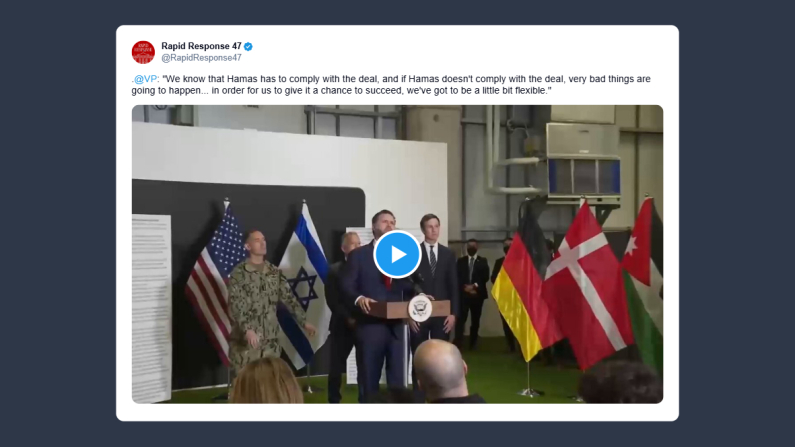The width and height of the screenshot is (795, 447).
Task: Play the embedded video
Action: coord(398,254)
